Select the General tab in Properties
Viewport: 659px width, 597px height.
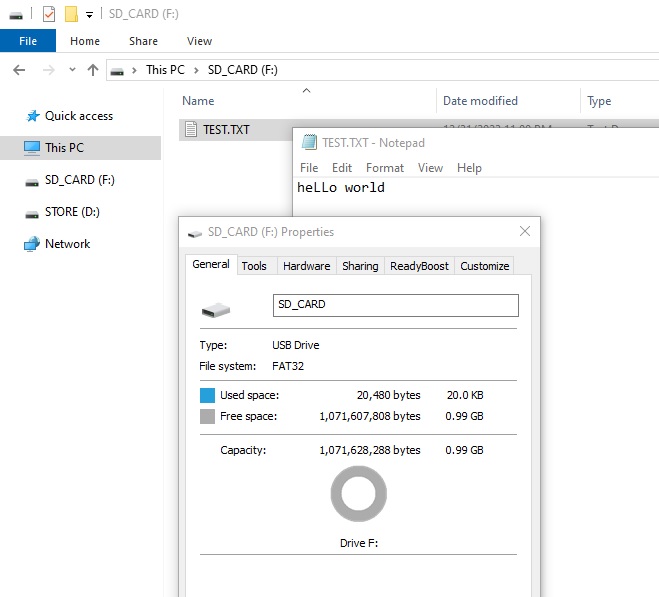211,264
